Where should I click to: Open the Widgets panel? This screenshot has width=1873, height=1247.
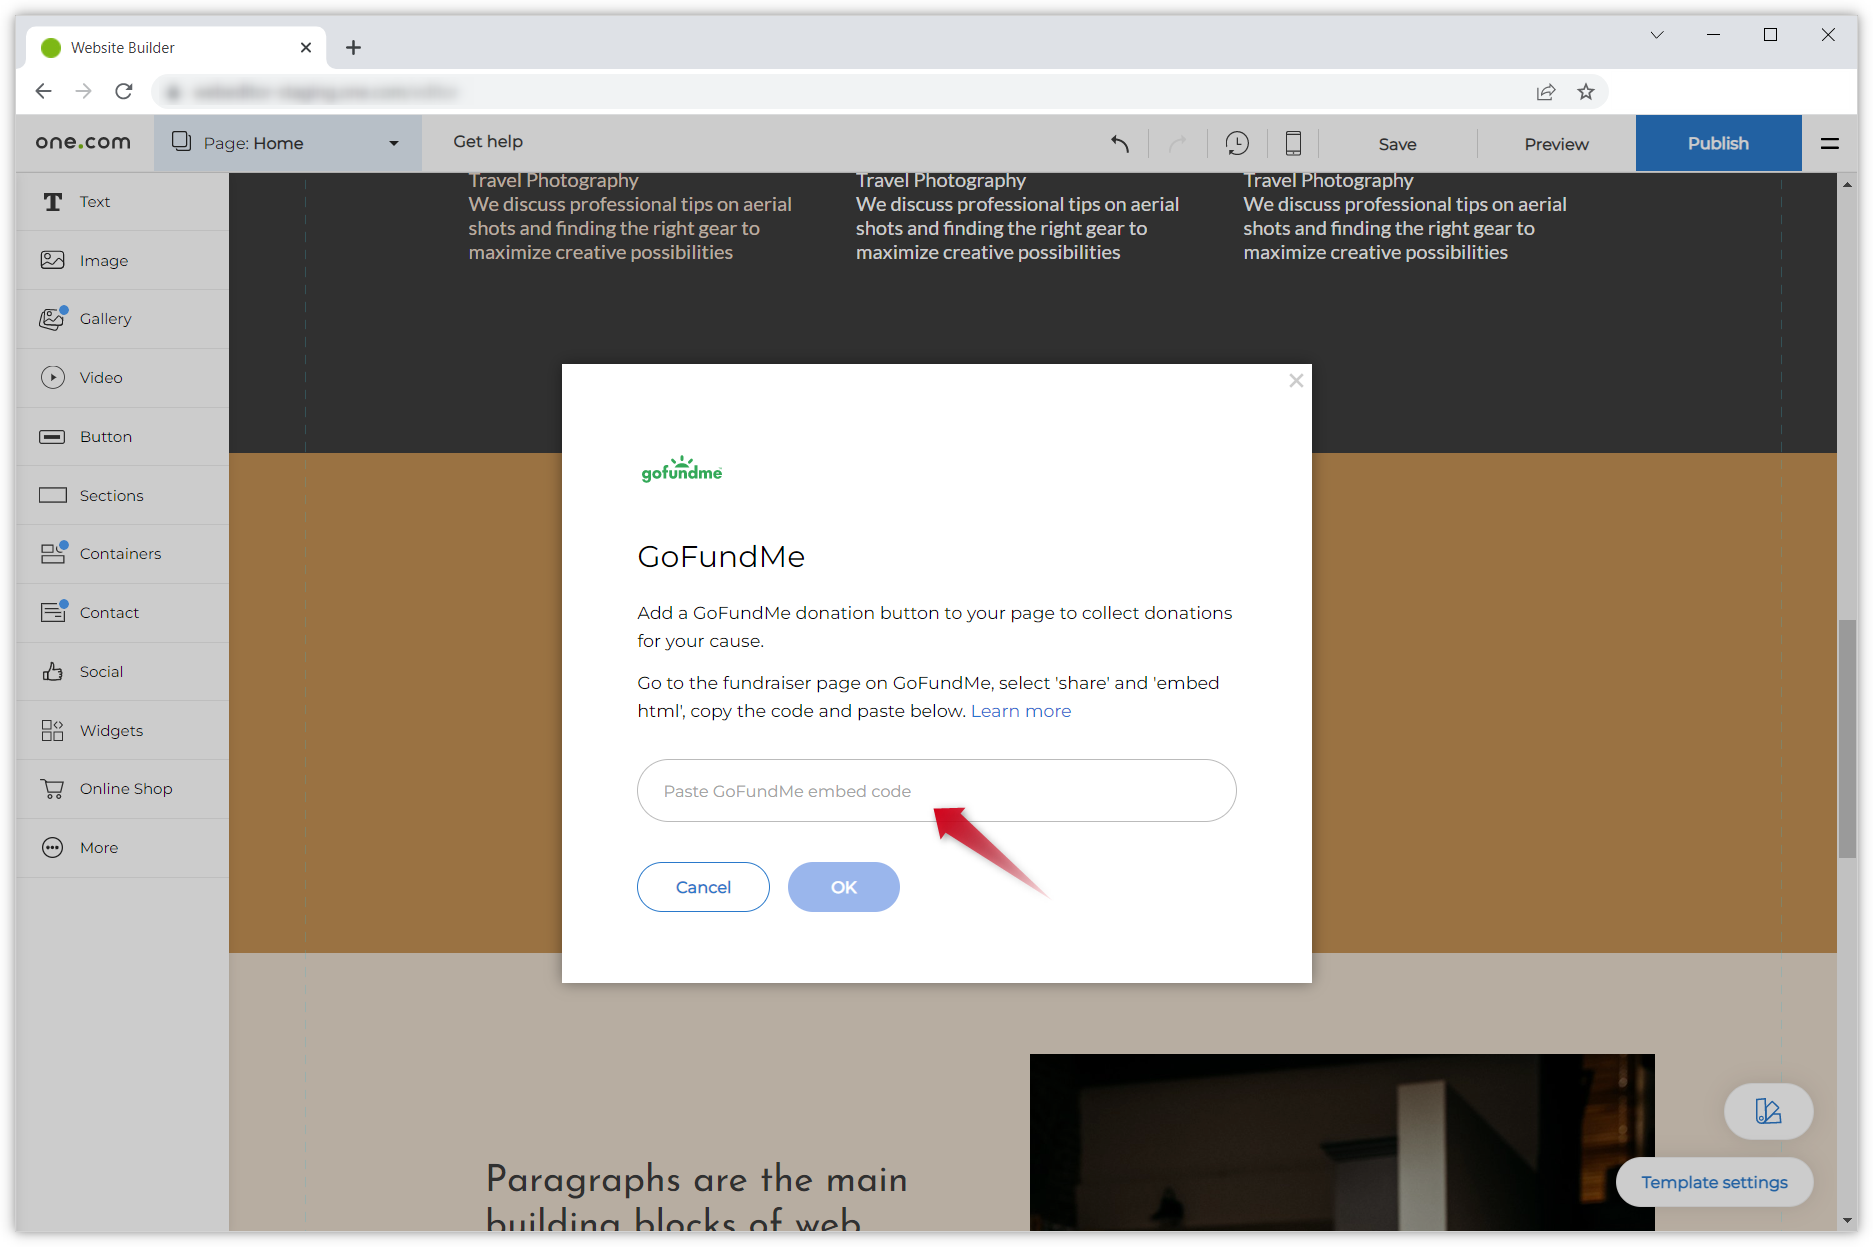111,730
